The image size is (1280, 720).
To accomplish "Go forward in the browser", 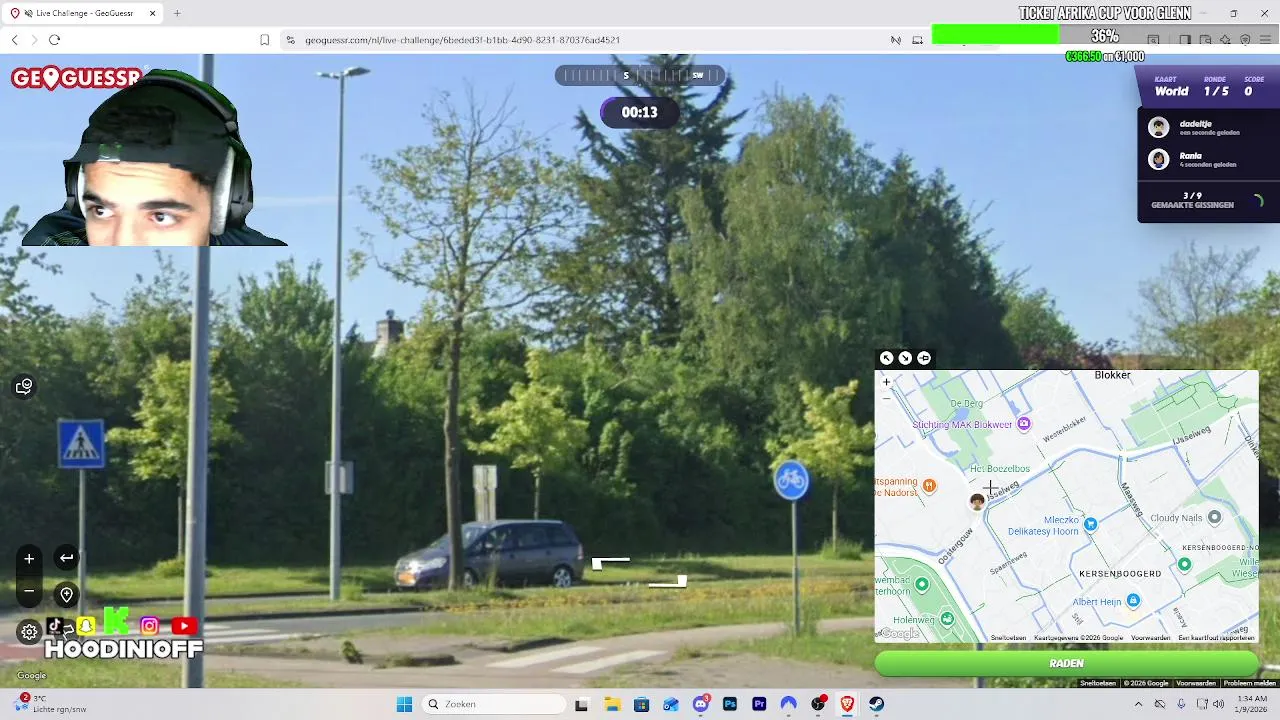I will (x=34, y=40).
